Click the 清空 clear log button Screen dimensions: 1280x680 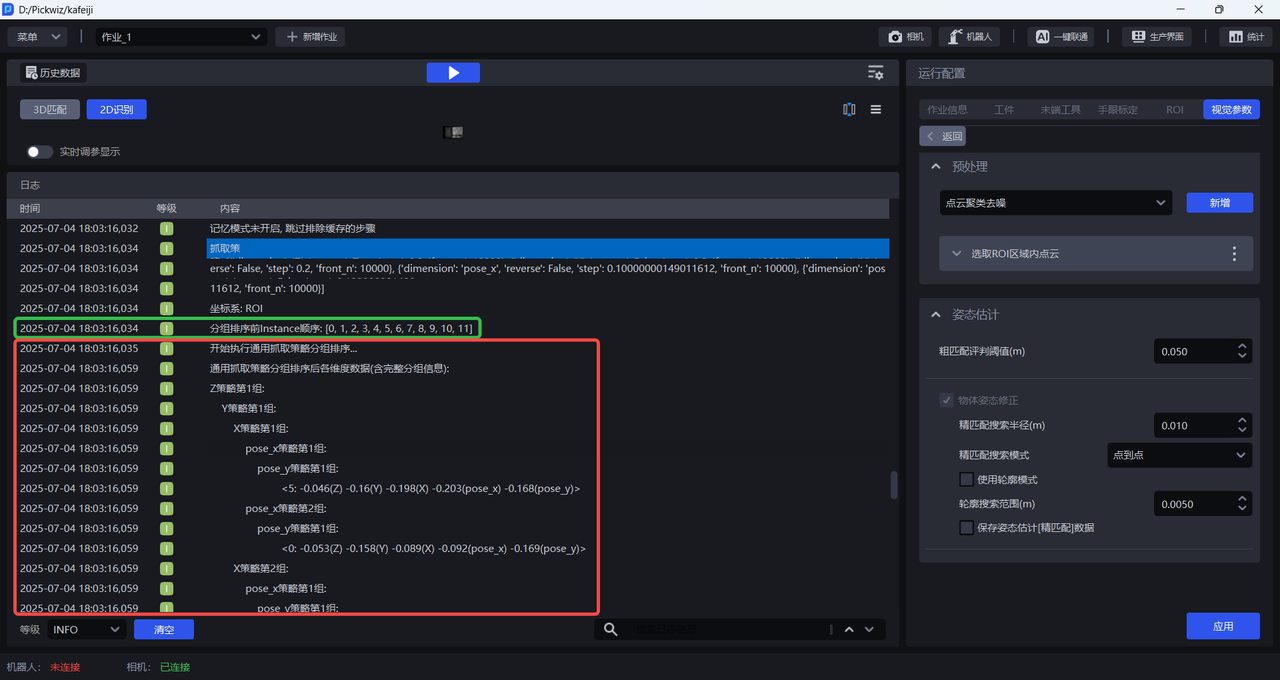(x=163, y=629)
